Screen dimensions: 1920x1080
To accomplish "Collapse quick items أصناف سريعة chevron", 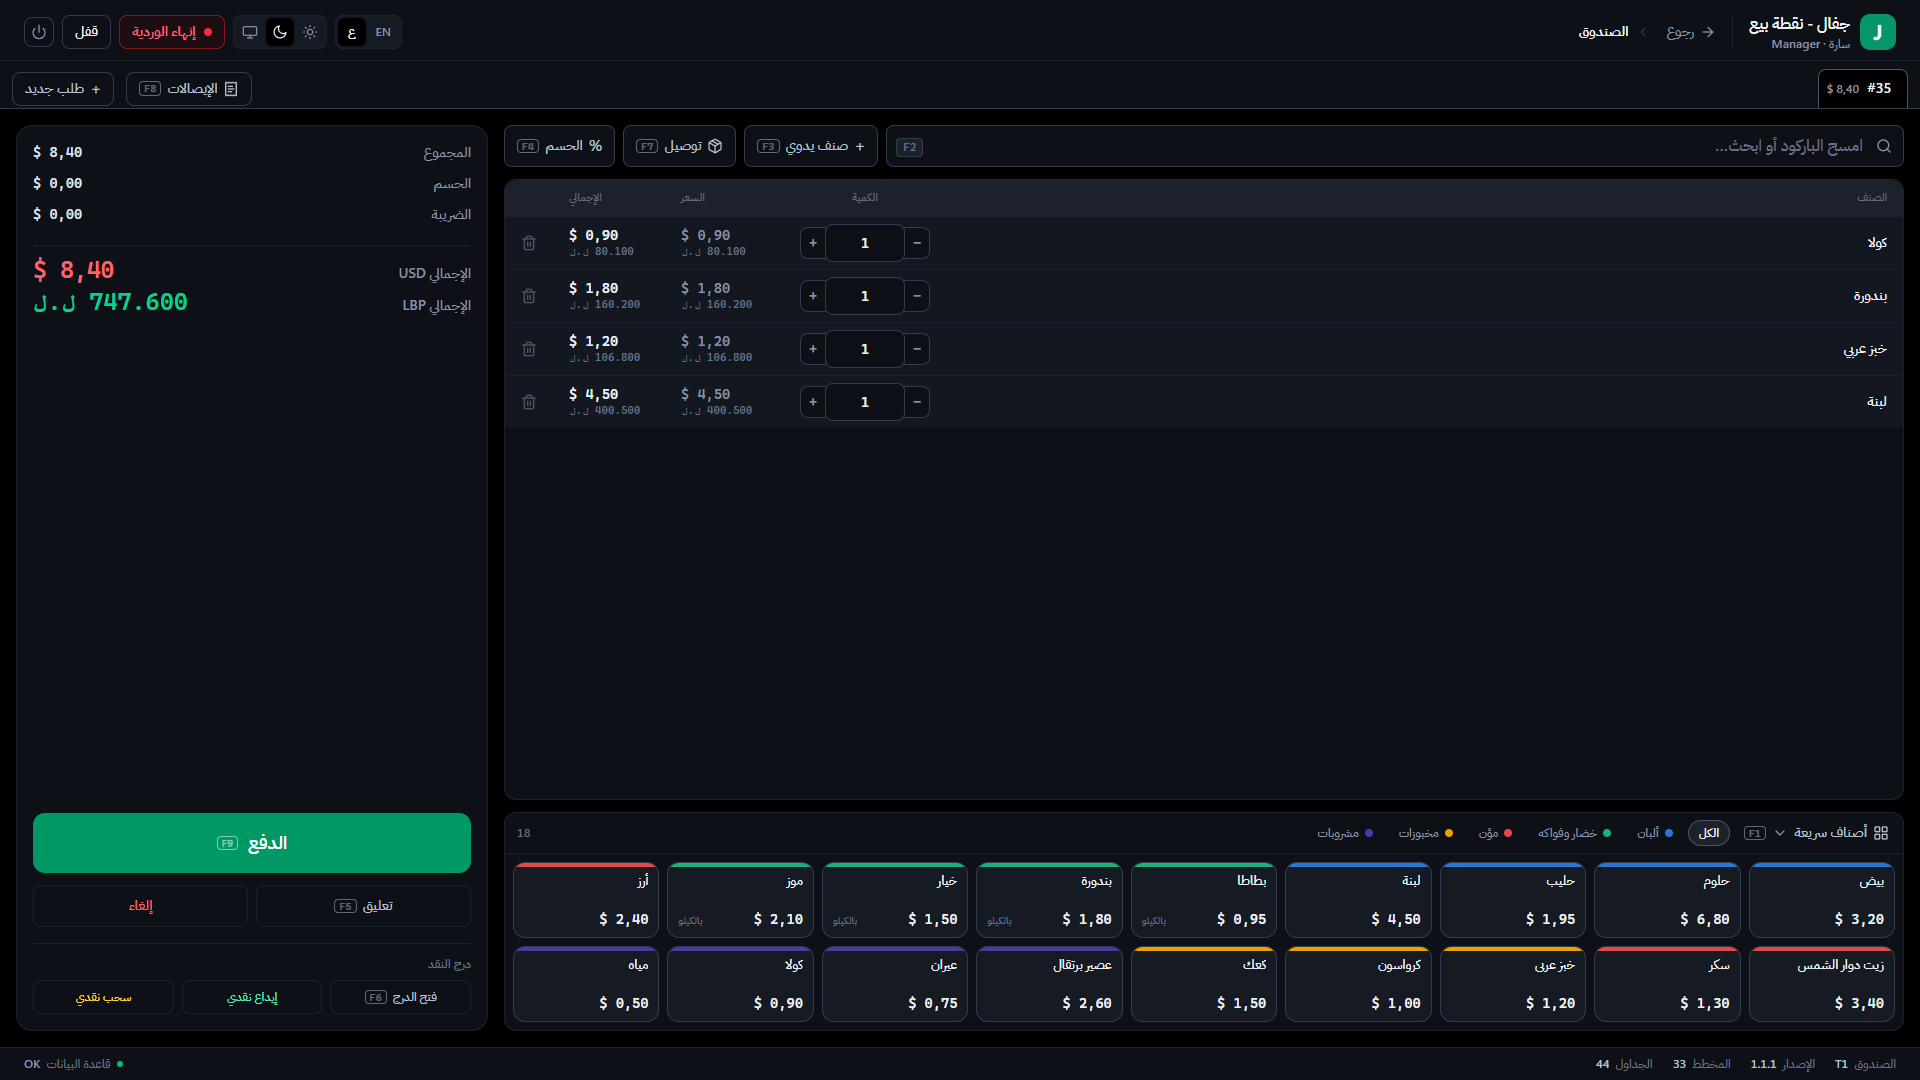I will pos(1780,833).
